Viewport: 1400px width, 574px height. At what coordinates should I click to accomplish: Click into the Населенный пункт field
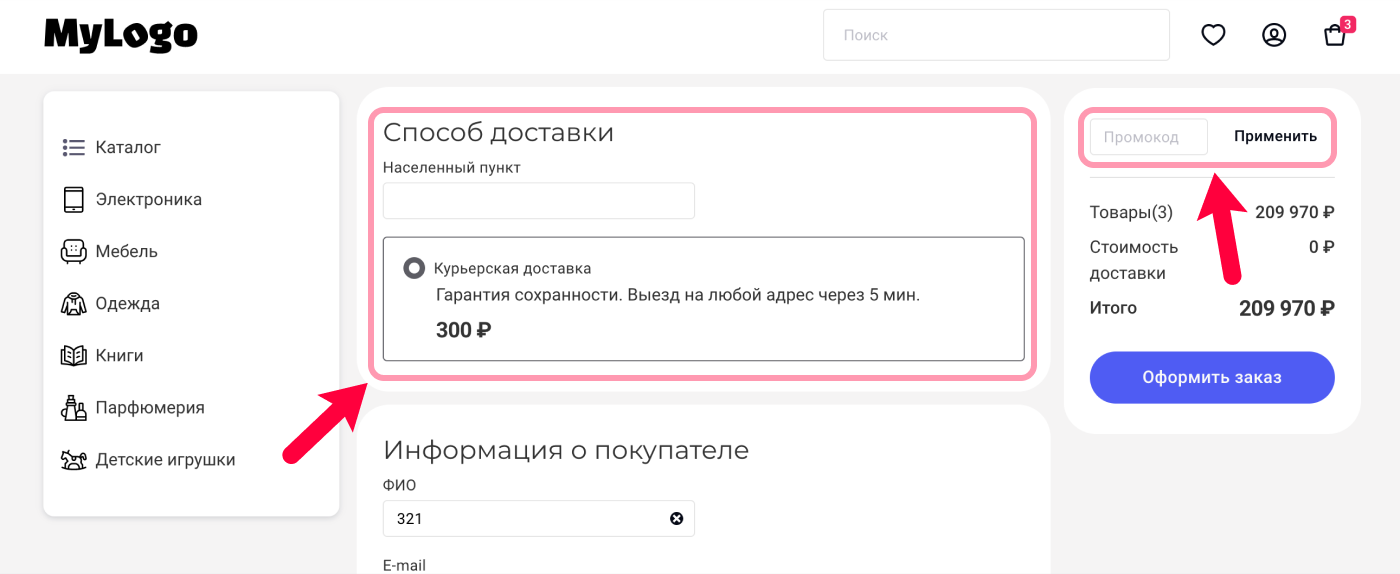click(x=538, y=200)
